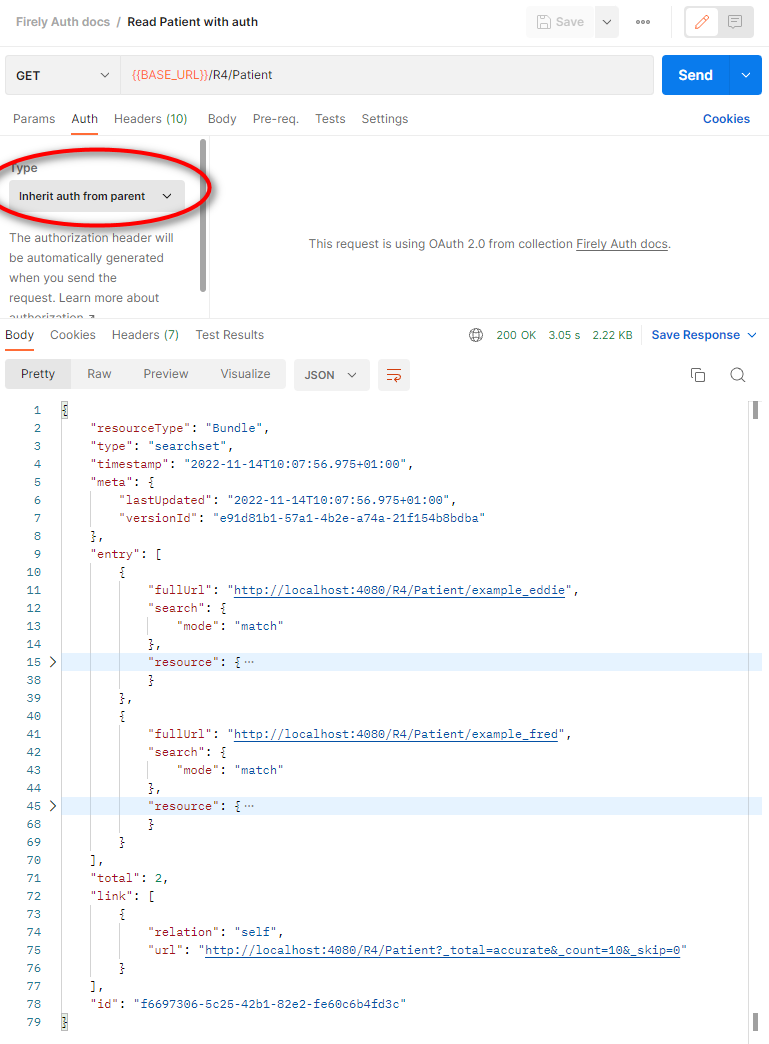769x1044 pixels.
Task: Open the Save options dropdown arrow
Action: click(x=607, y=22)
